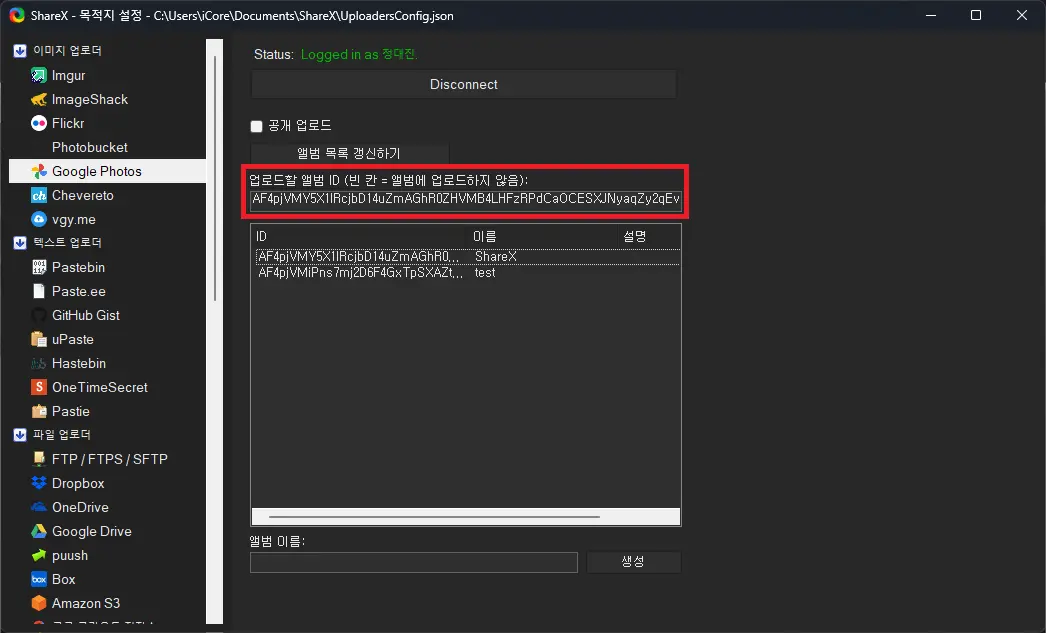Select the Imgur uploader
The image size is (1046, 633).
tap(66, 75)
